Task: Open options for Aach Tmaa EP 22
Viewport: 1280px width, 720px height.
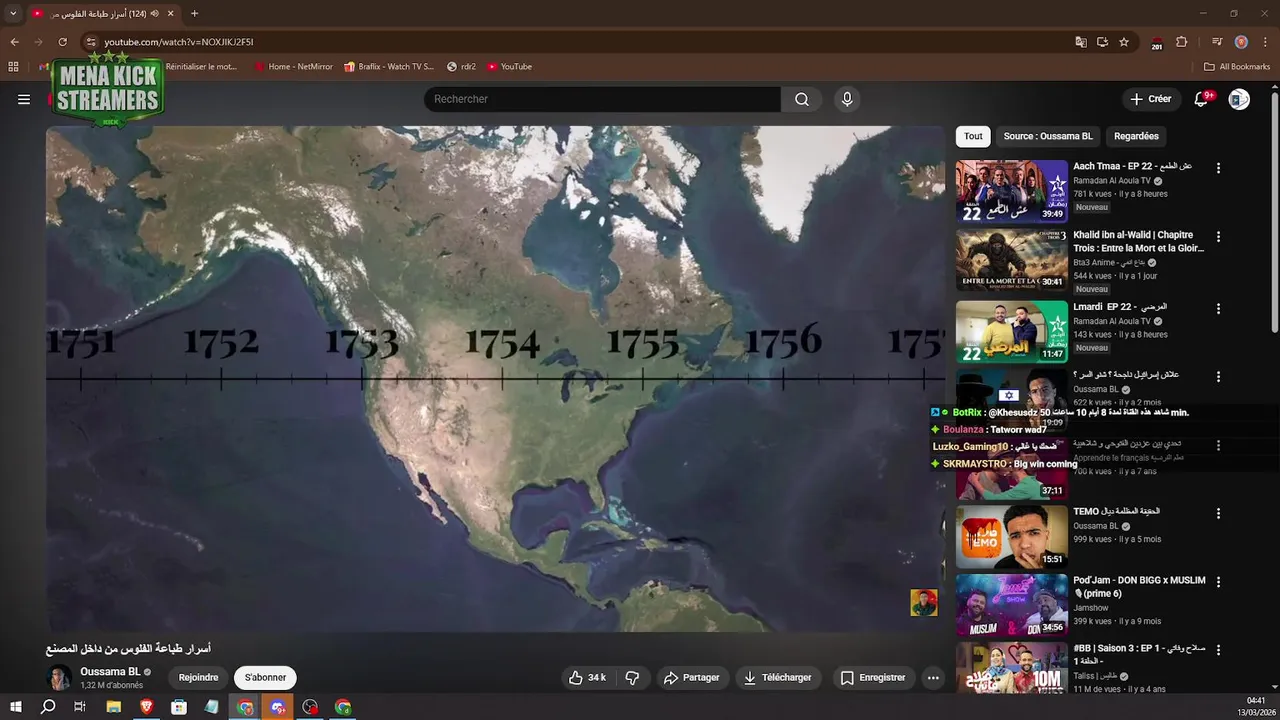Action: [x=1218, y=168]
